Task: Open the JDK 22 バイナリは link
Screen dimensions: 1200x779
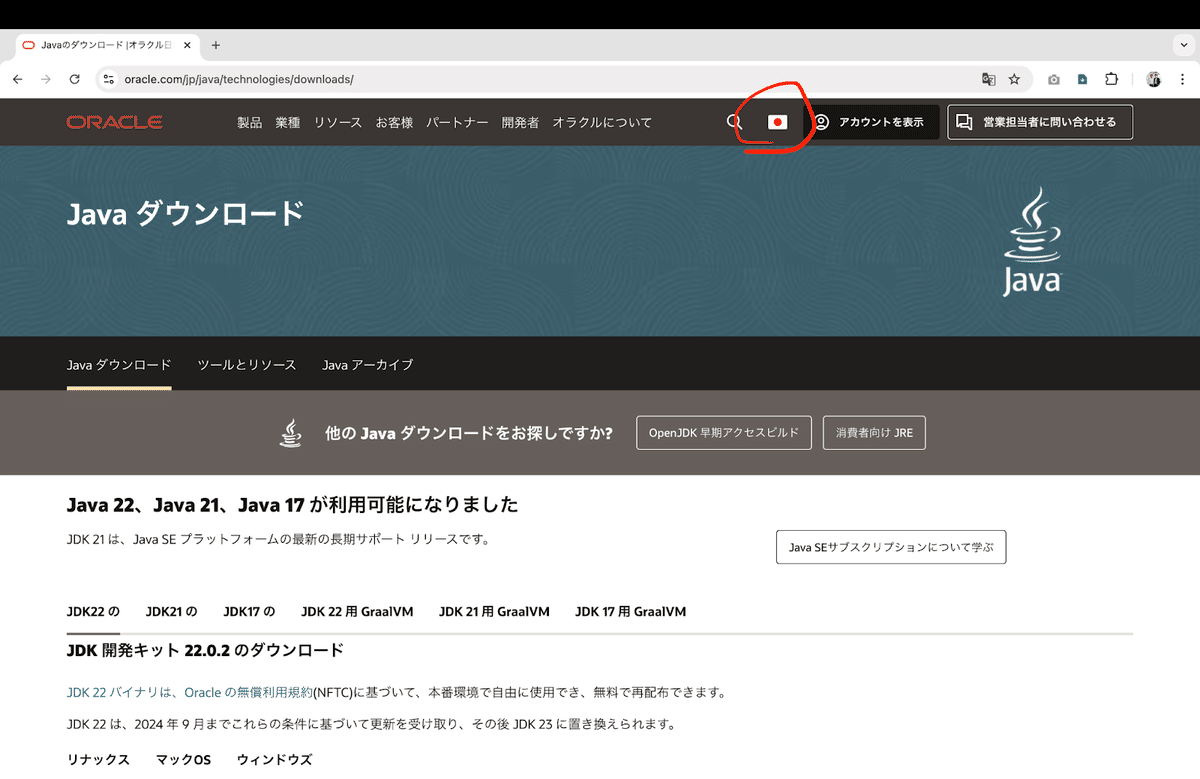Action: coord(124,692)
